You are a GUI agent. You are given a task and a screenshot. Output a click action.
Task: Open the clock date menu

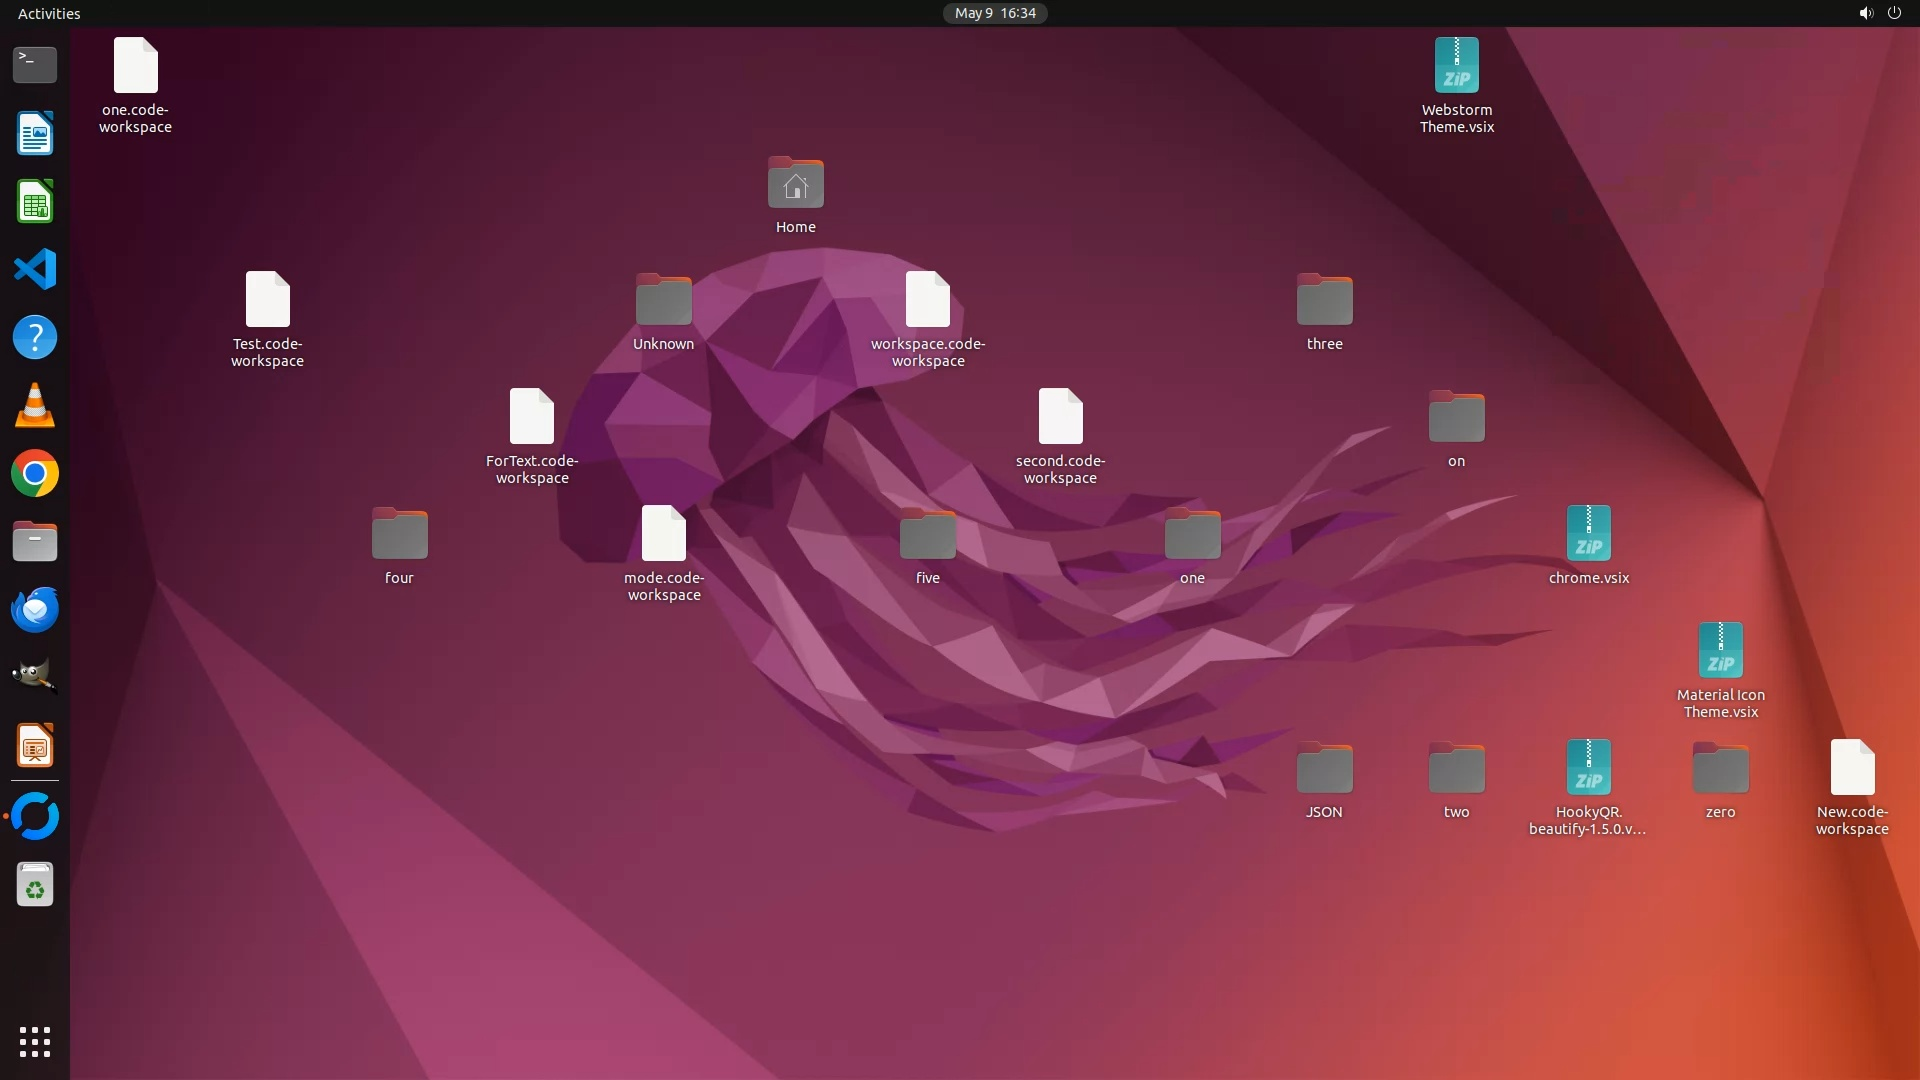pos(995,13)
